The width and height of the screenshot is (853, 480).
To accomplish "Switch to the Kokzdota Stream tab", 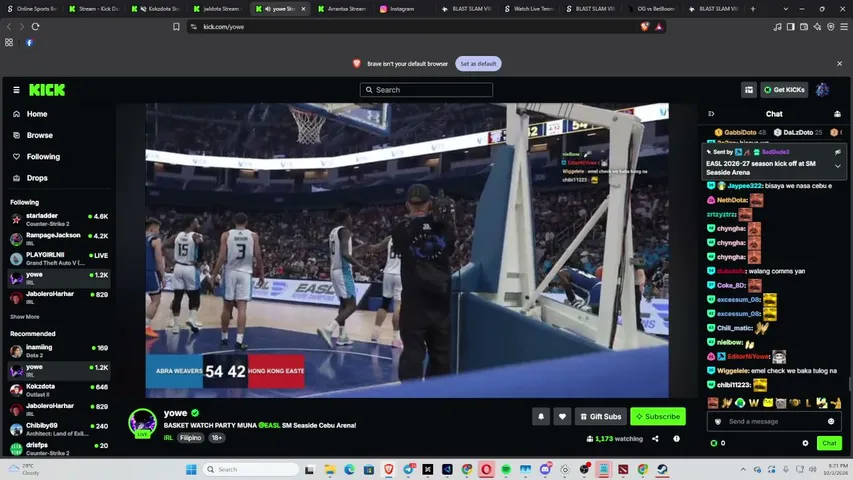I will tap(157, 9).
